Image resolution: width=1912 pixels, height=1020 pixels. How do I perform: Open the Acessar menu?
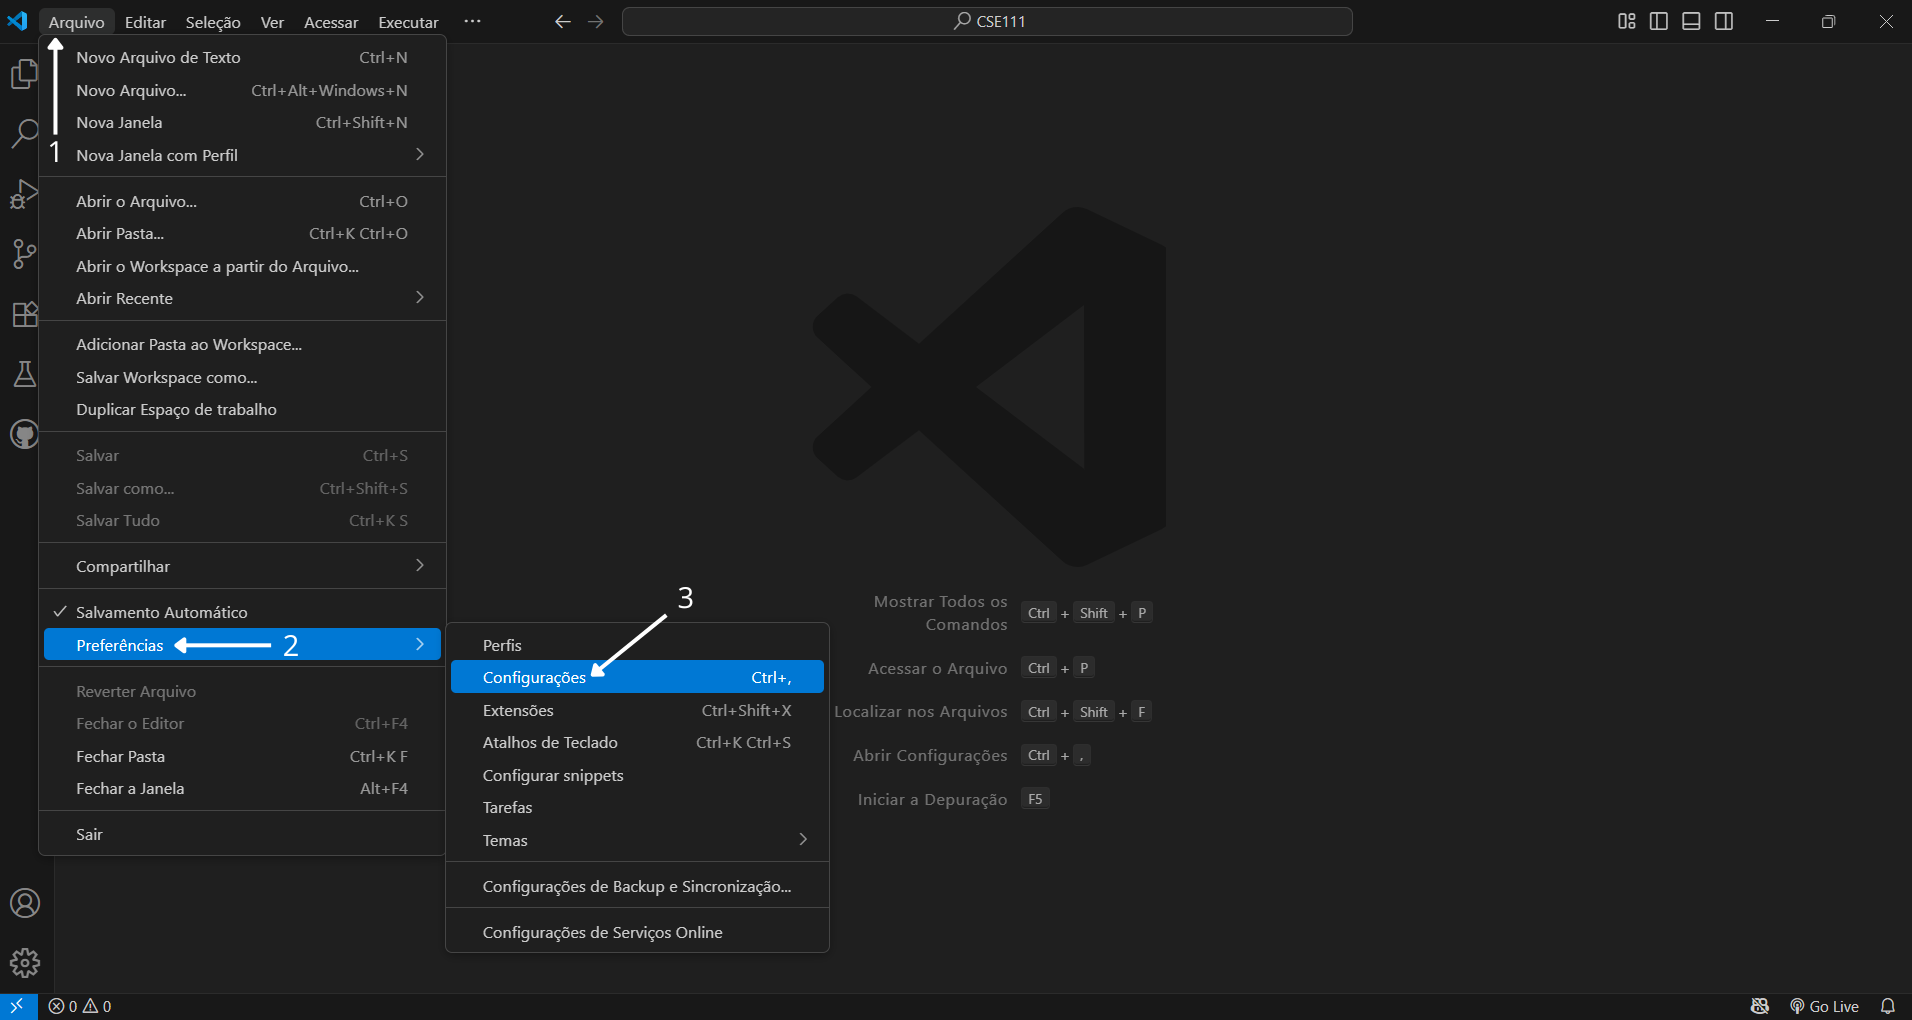pyautogui.click(x=331, y=22)
